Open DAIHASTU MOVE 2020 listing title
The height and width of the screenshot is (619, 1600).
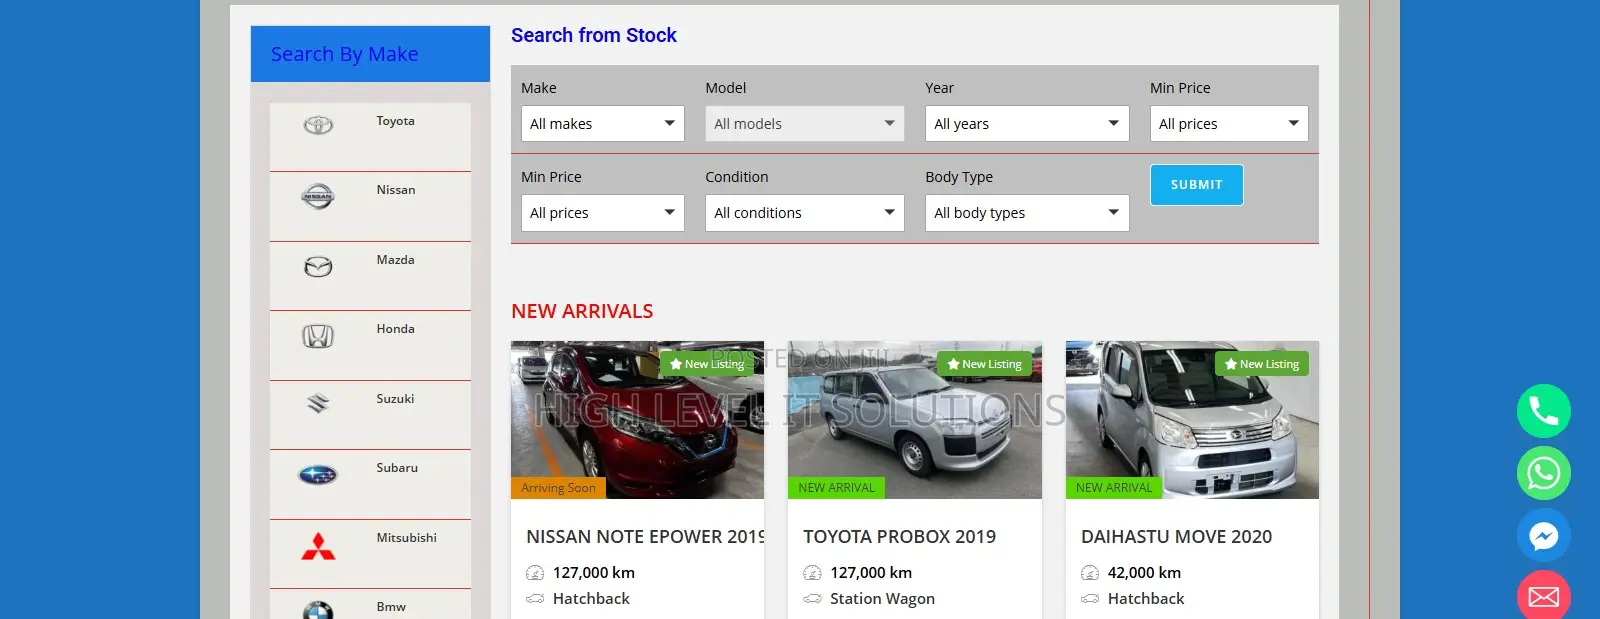pyautogui.click(x=1177, y=537)
